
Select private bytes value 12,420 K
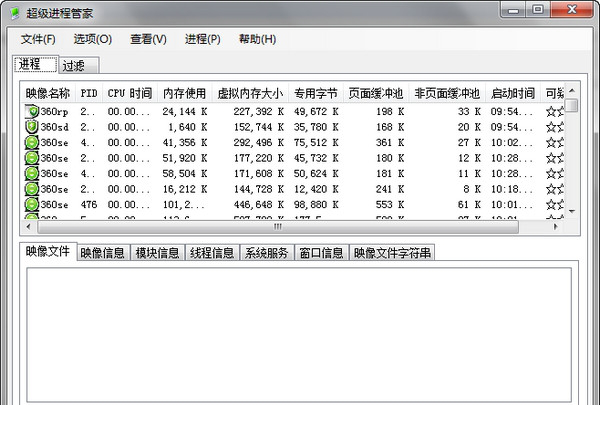[x=316, y=189]
